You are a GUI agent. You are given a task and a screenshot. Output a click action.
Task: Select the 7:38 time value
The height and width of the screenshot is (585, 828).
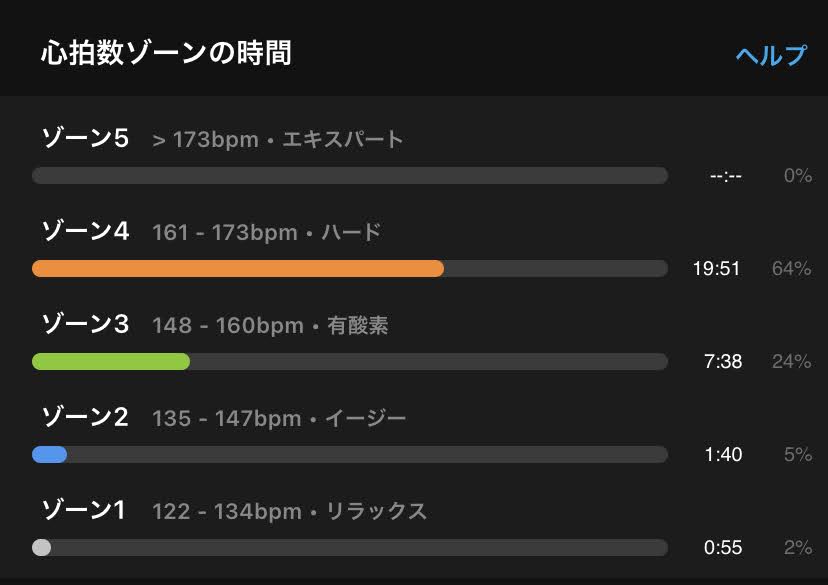[723, 362]
